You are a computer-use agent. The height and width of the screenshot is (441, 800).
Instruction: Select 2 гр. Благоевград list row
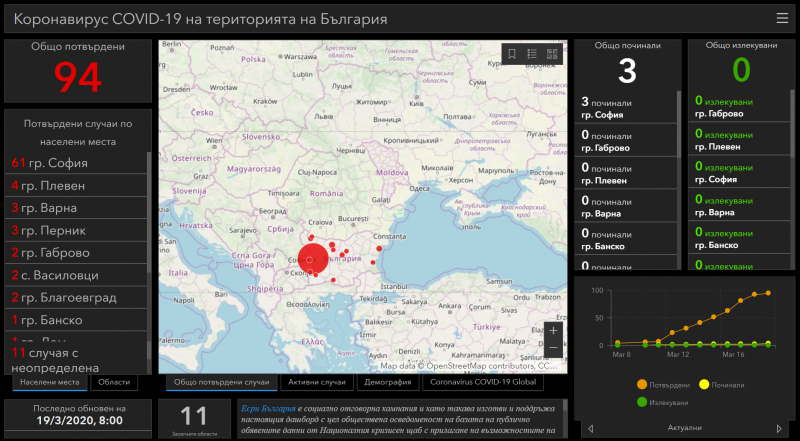[x=76, y=298]
